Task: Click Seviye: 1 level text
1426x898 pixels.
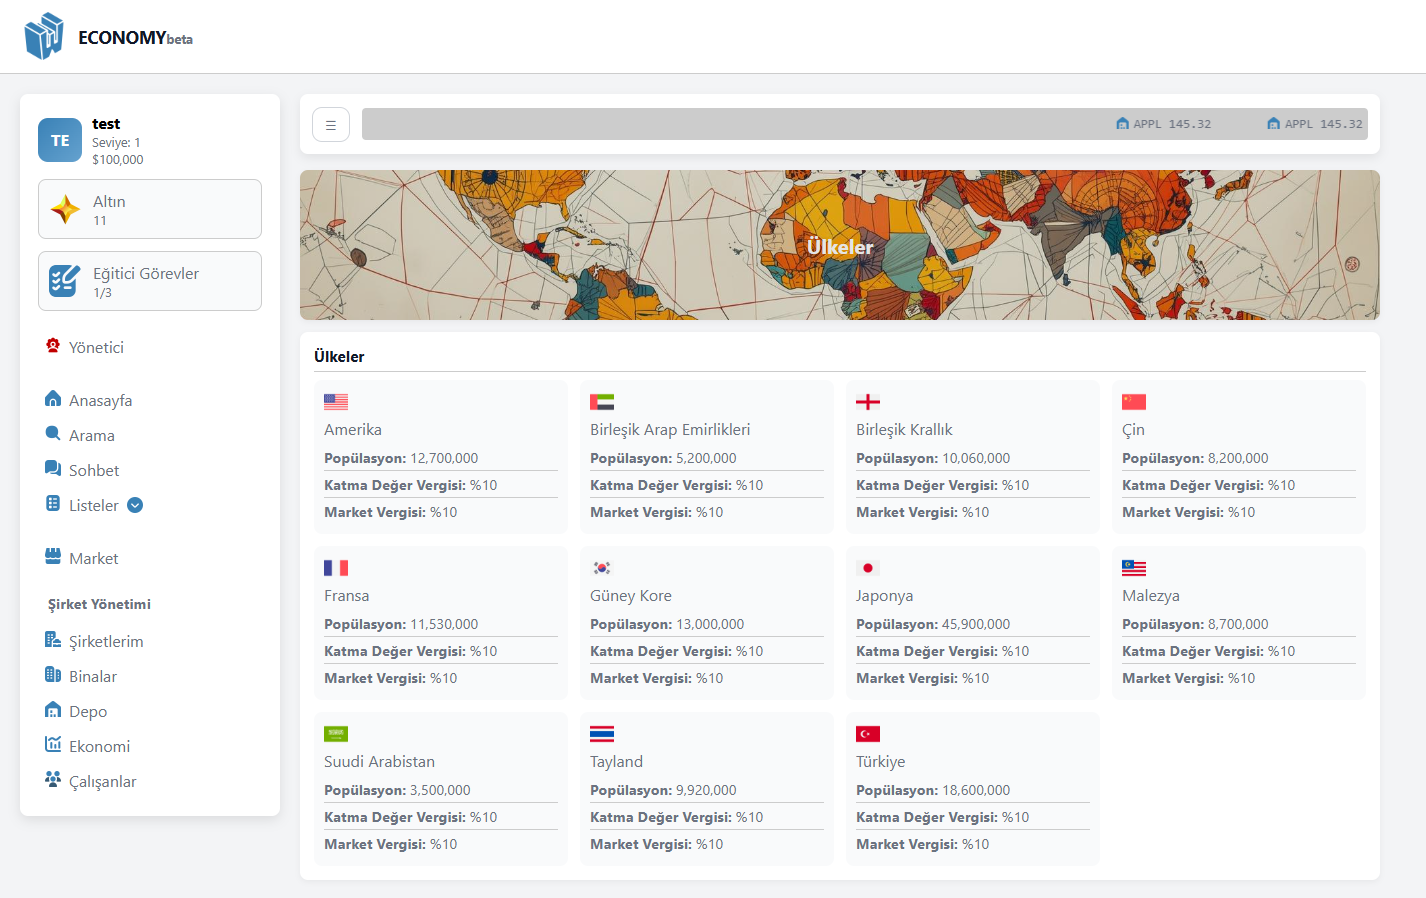Action: click(116, 142)
